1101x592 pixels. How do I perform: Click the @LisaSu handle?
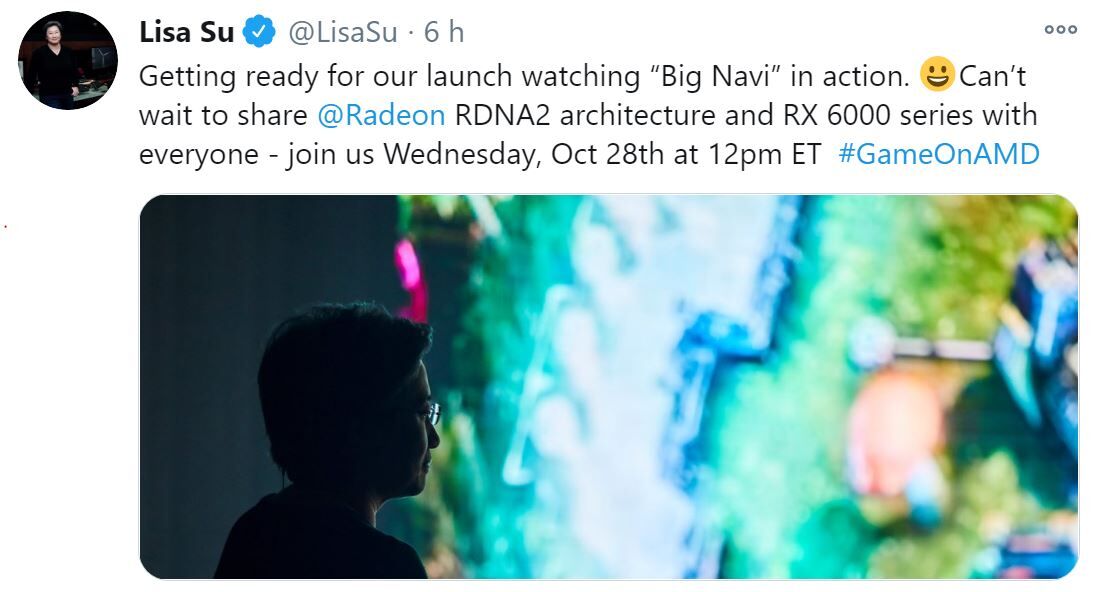pyautogui.click(x=343, y=32)
